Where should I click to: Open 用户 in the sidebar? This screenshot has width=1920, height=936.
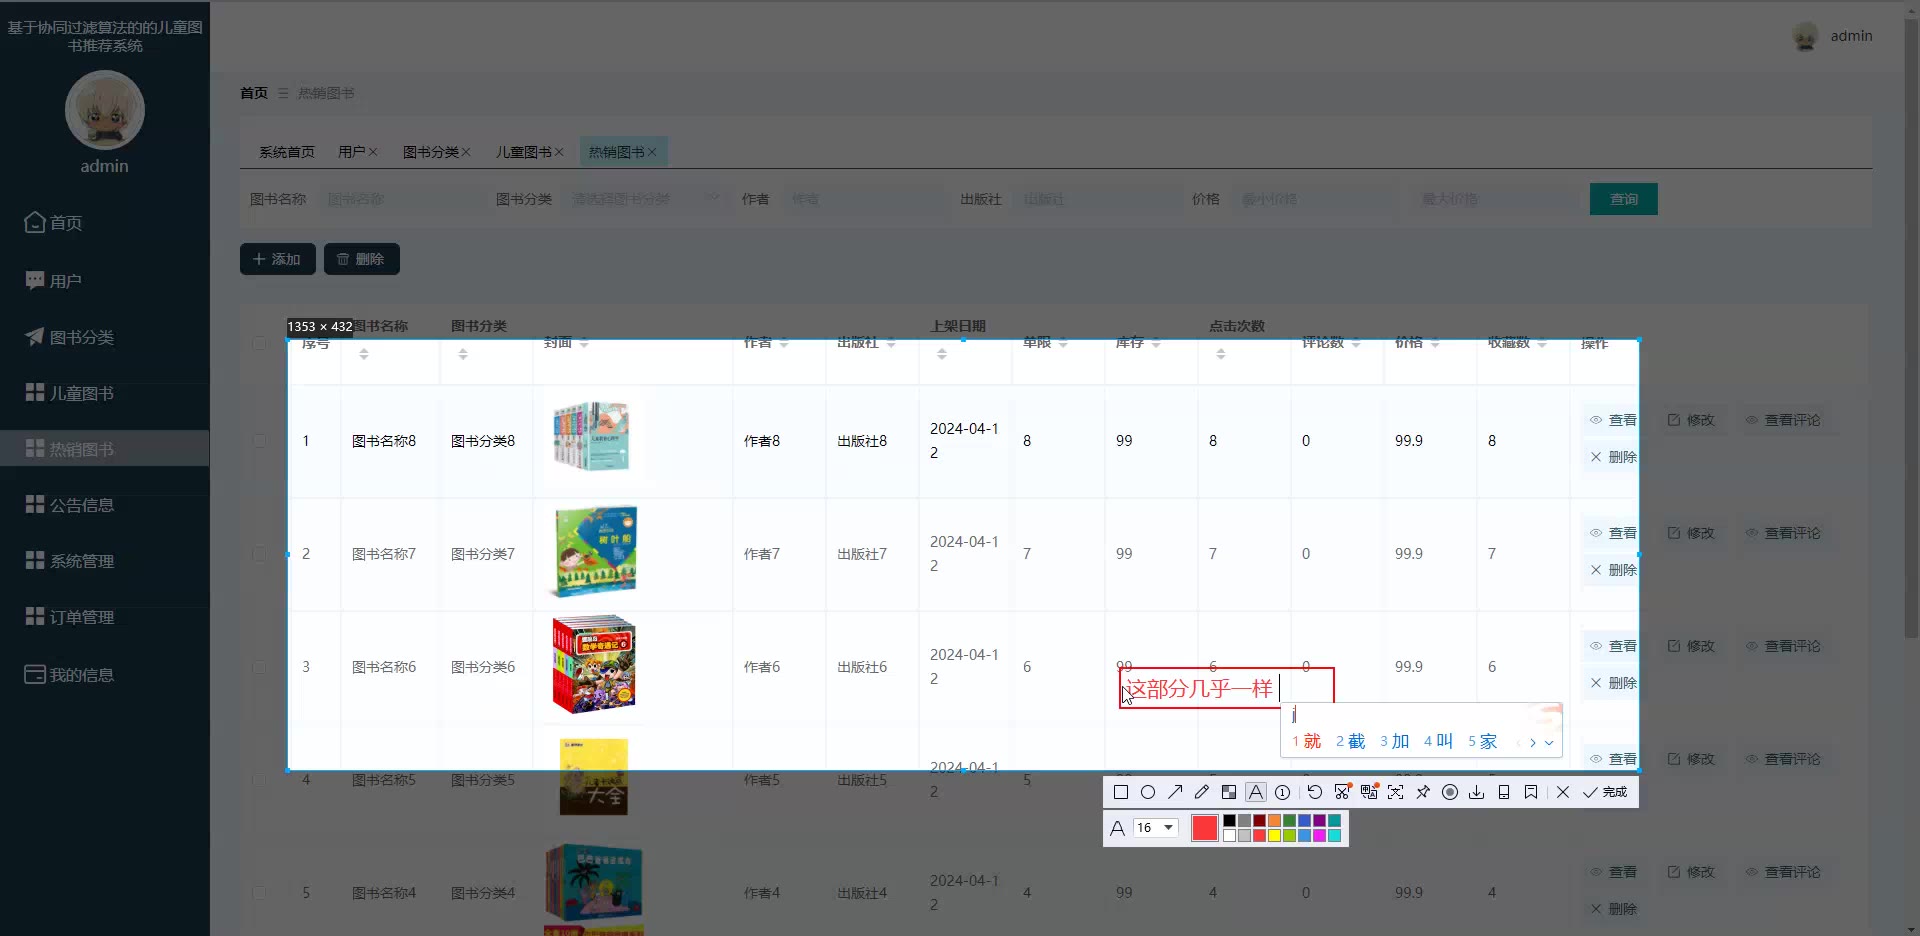coord(105,281)
